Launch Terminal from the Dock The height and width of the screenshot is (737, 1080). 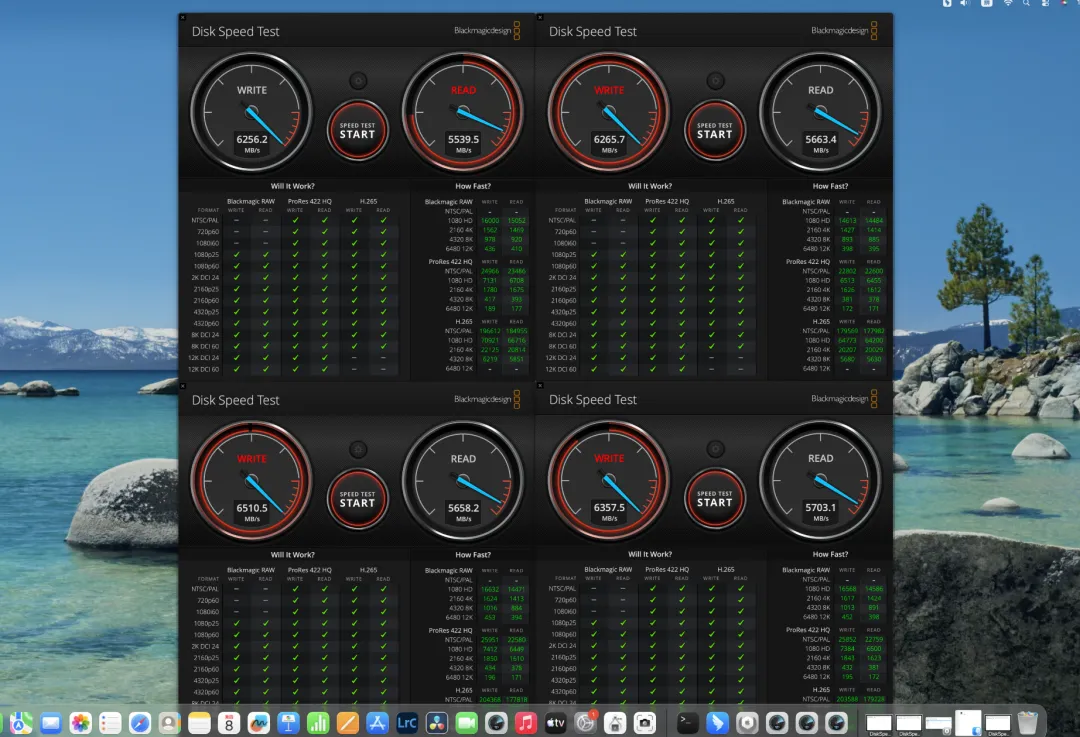coord(687,723)
